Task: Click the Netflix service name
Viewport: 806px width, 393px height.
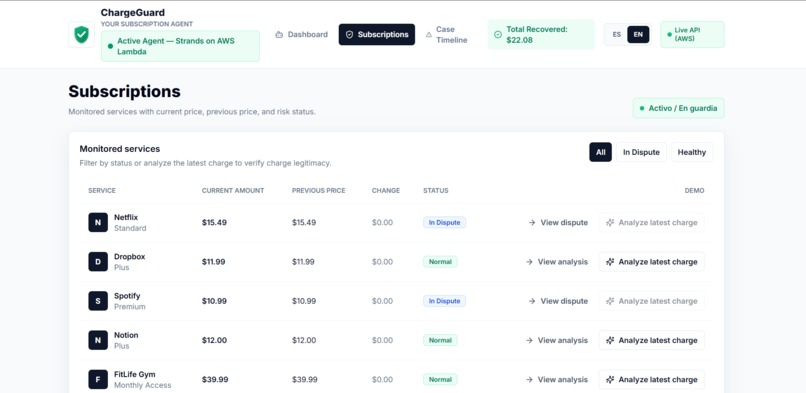Action: click(x=126, y=217)
